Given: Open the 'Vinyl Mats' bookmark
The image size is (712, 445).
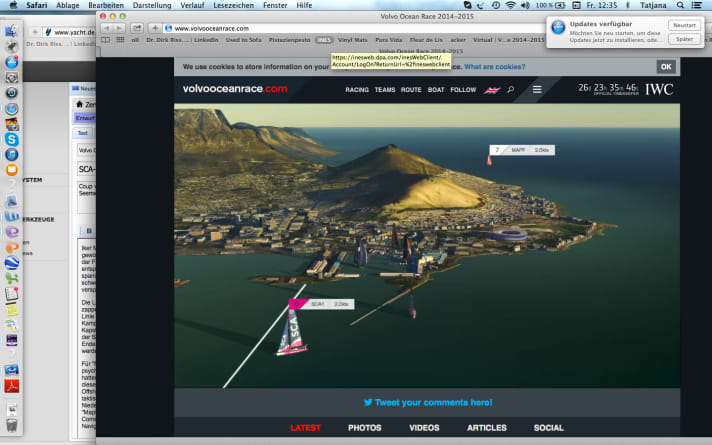Looking at the screenshot, I should [x=353, y=40].
